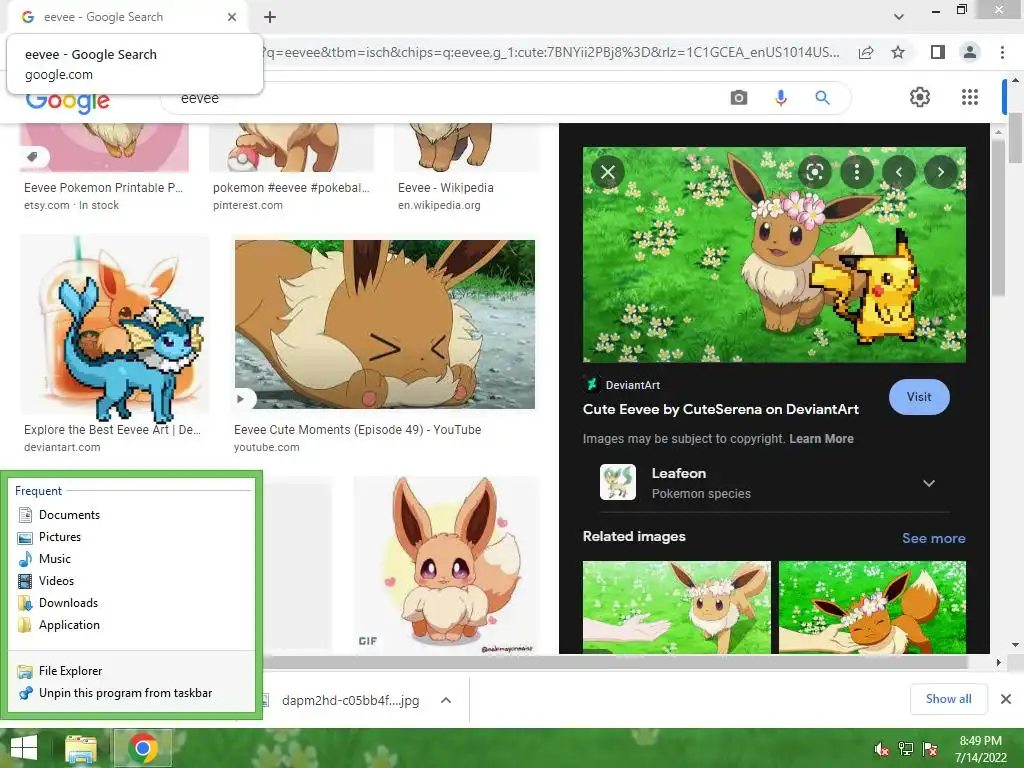
Task: Click Chrome icon on taskbar
Action: click(143, 748)
